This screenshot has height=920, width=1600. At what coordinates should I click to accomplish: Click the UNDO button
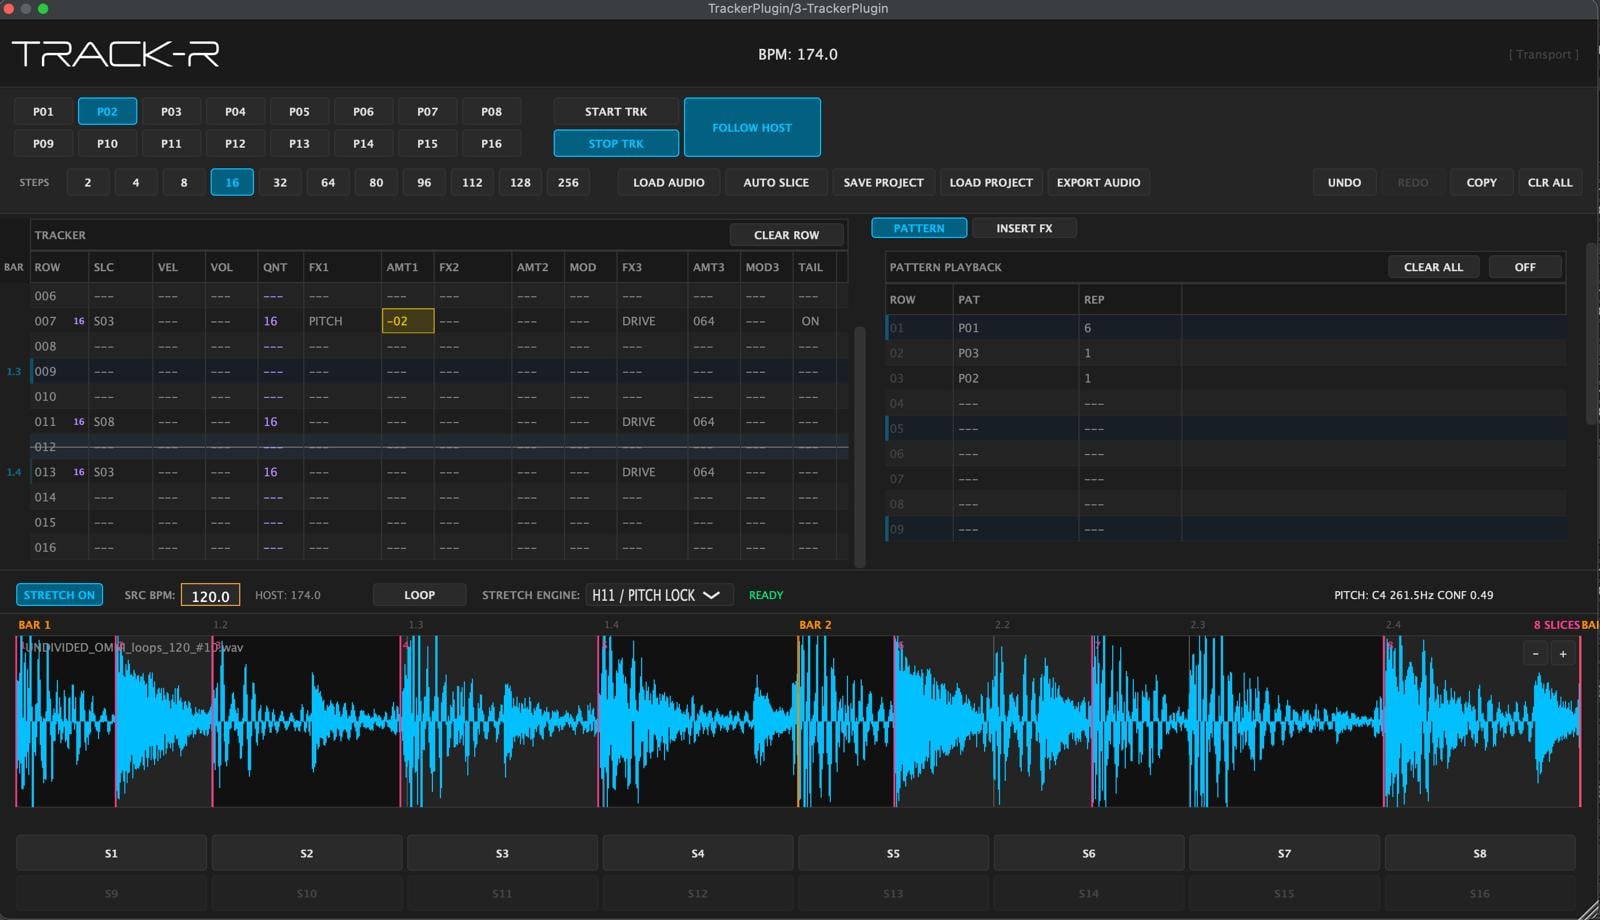1344,182
